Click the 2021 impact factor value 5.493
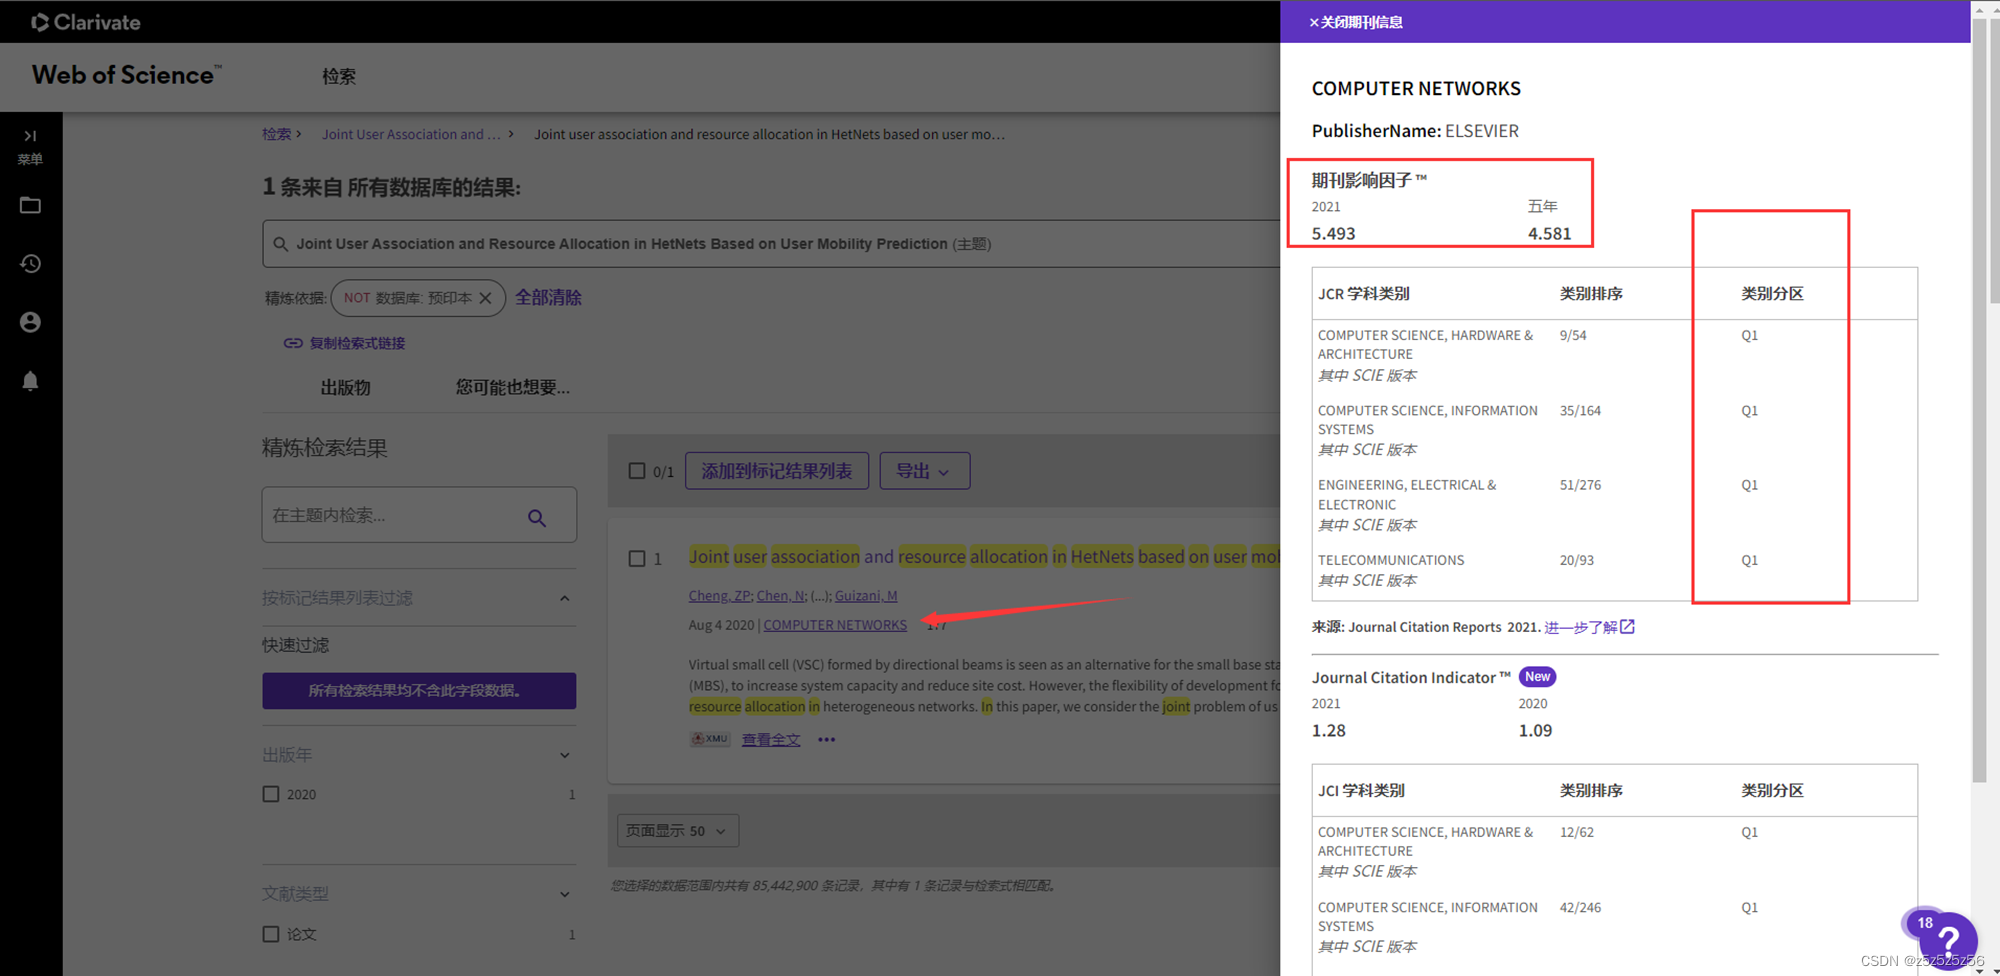2000x976 pixels. tap(1333, 234)
